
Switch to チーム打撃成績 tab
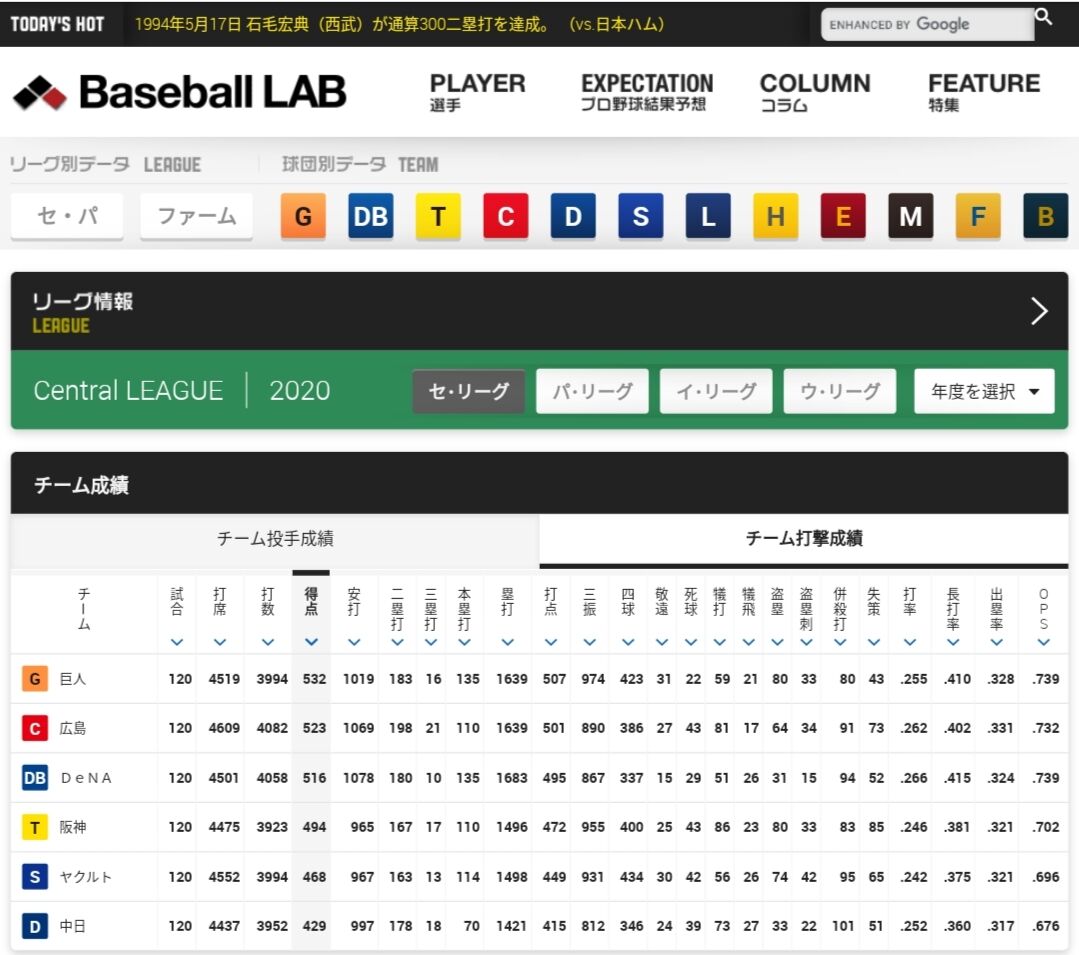coord(804,539)
